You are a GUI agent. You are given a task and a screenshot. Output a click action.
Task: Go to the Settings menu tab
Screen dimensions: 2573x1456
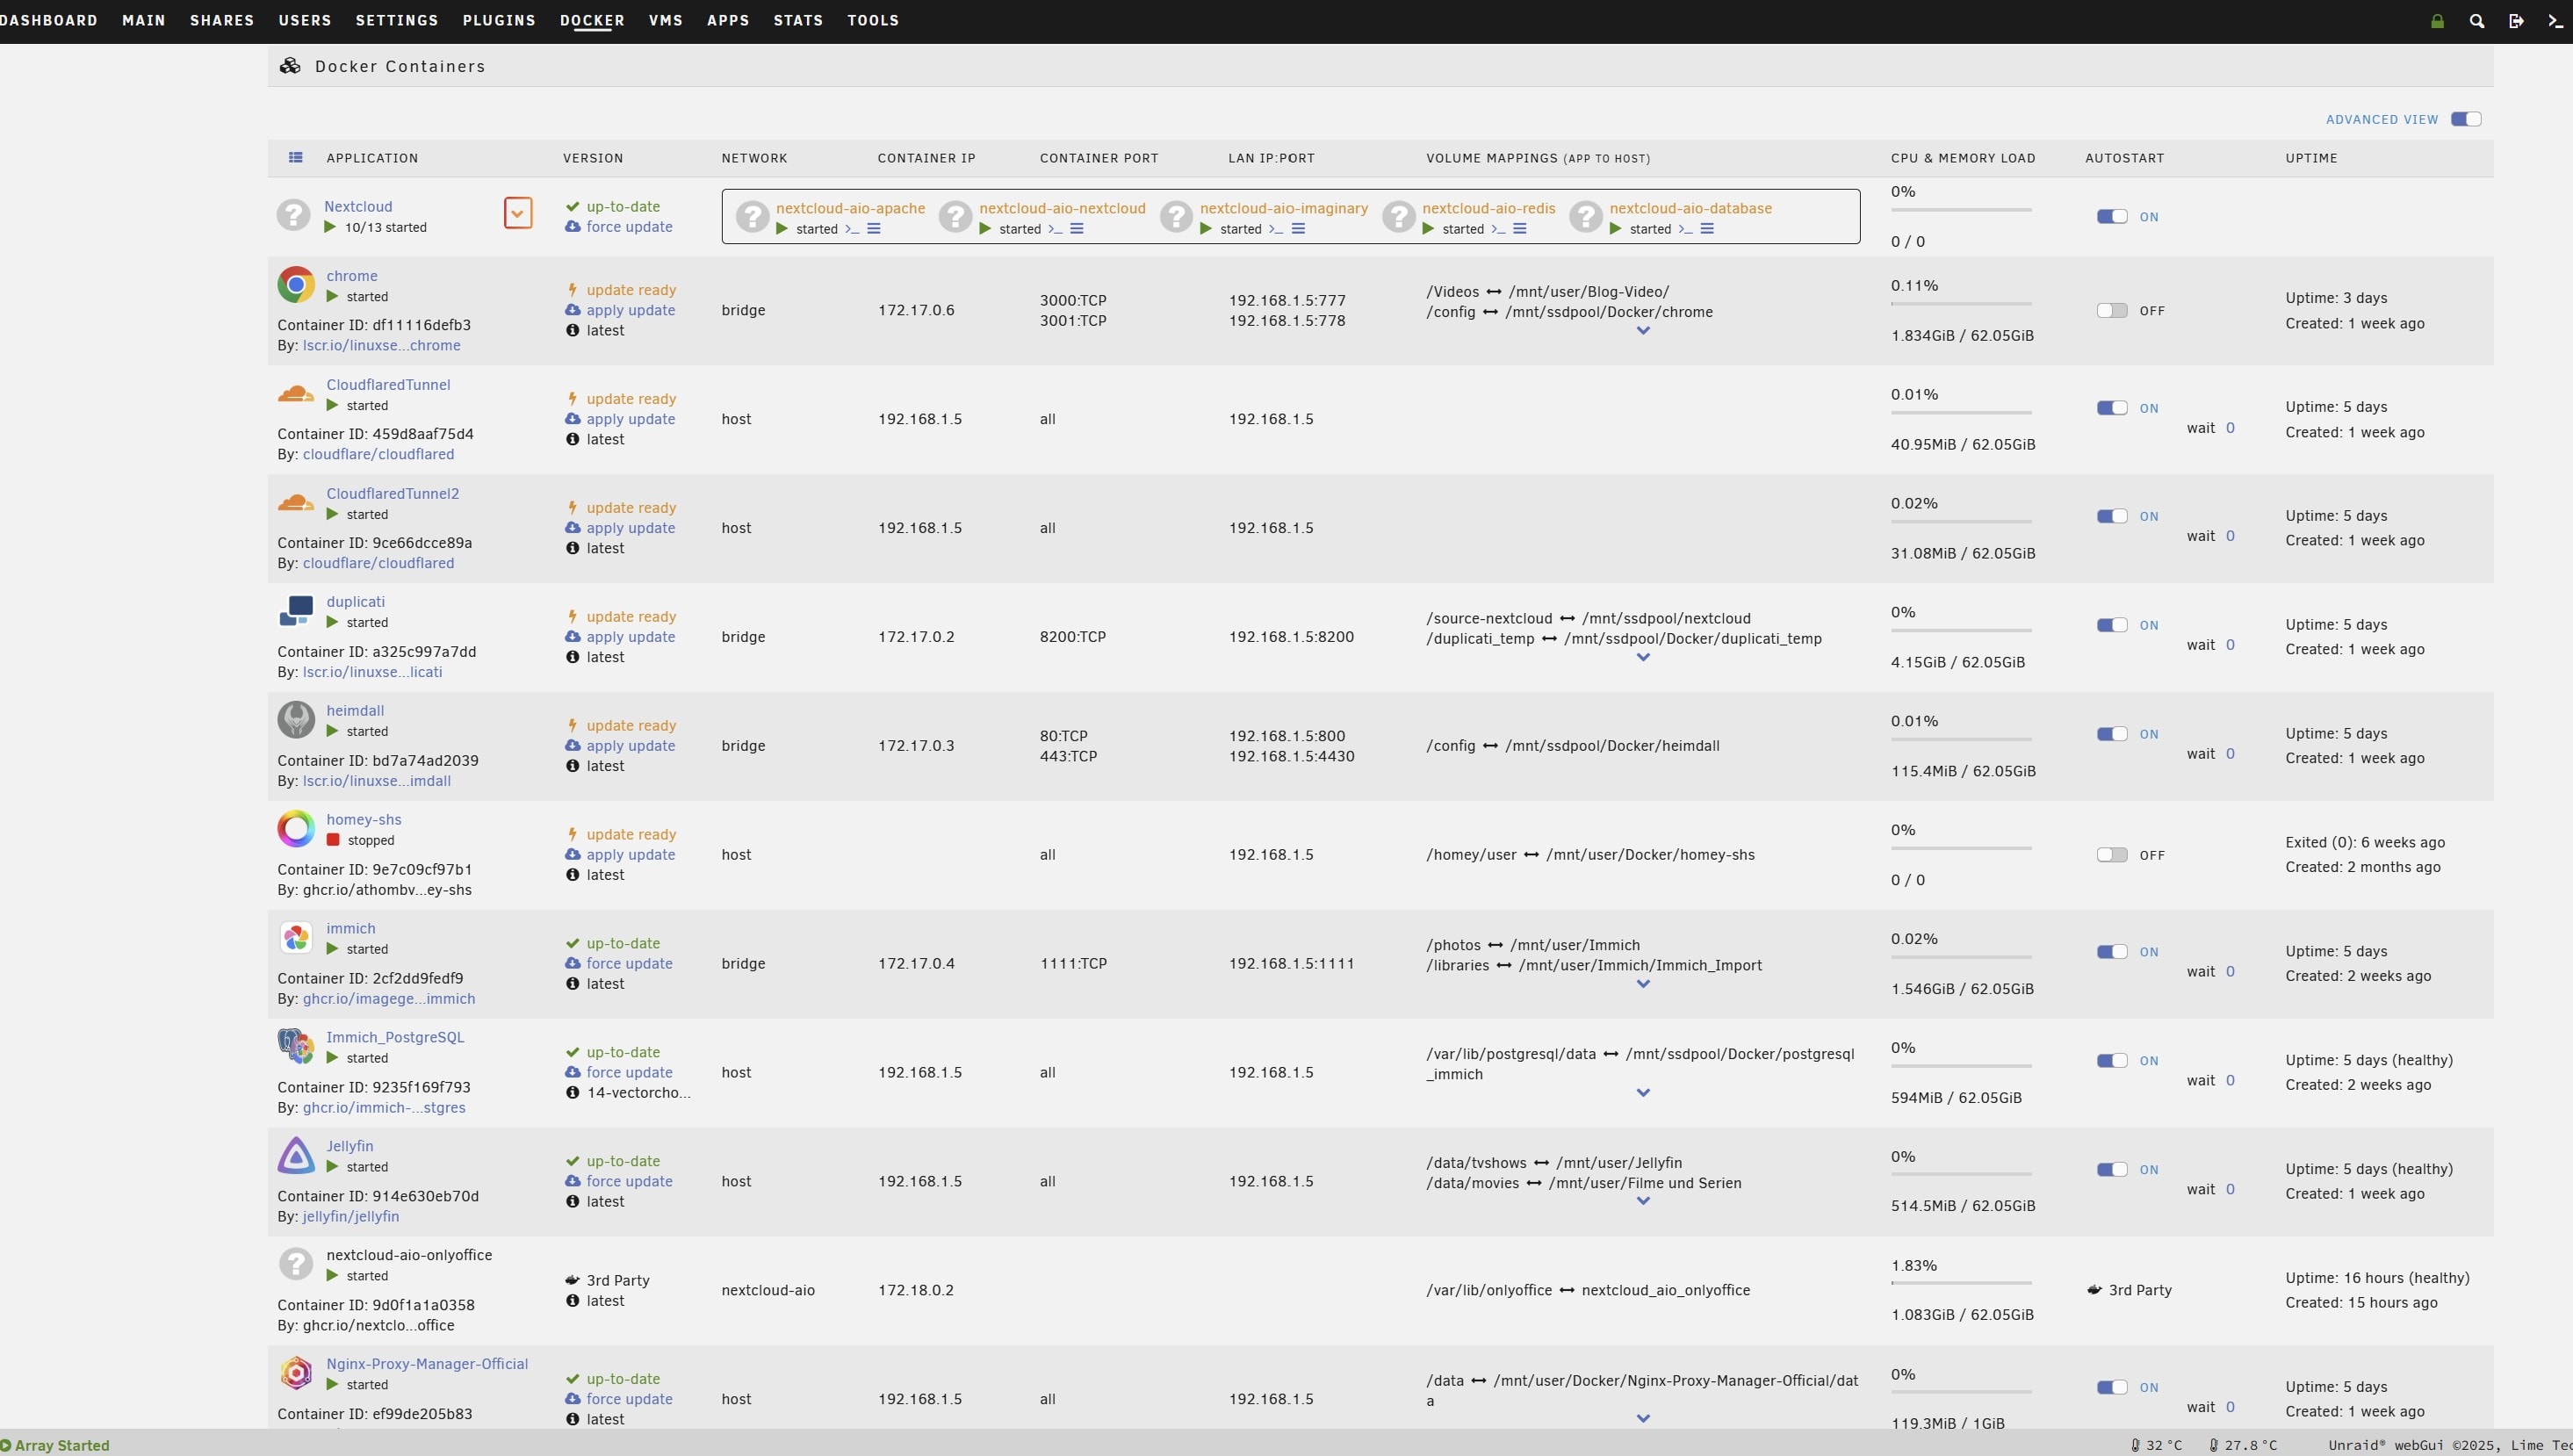click(396, 20)
